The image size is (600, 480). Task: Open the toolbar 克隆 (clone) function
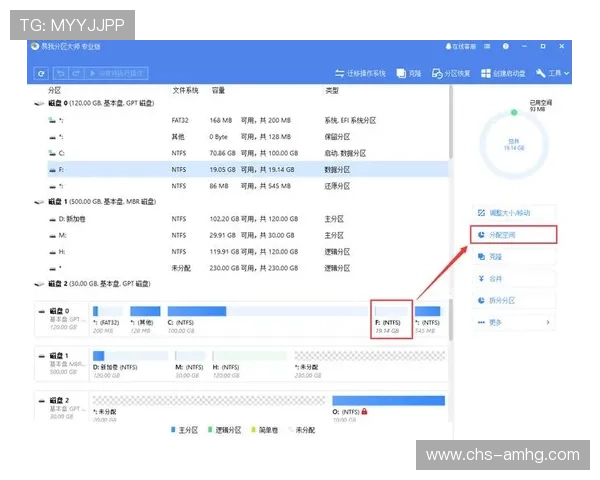click(x=409, y=73)
